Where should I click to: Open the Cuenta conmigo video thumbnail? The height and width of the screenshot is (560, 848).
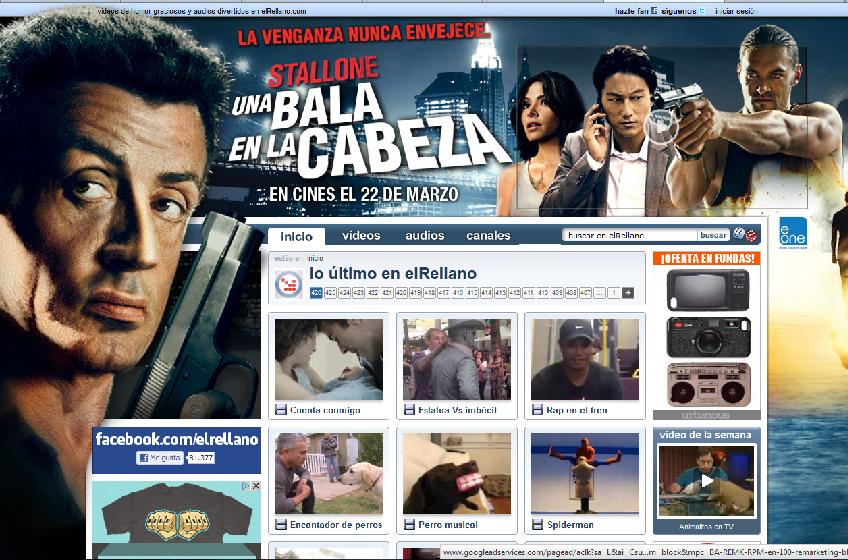click(329, 359)
